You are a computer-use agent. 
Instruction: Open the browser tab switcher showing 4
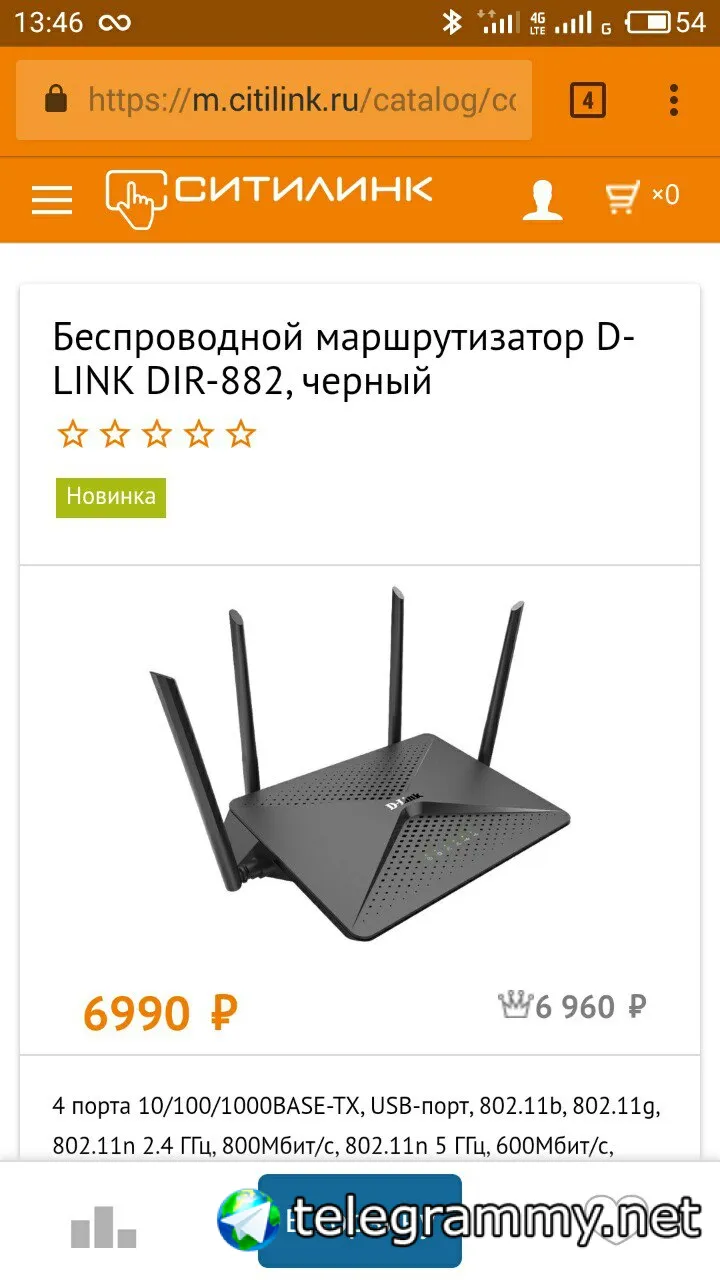(588, 100)
